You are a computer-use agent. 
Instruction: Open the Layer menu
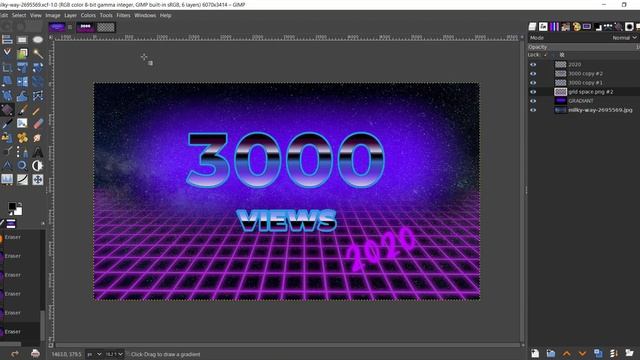(70, 16)
